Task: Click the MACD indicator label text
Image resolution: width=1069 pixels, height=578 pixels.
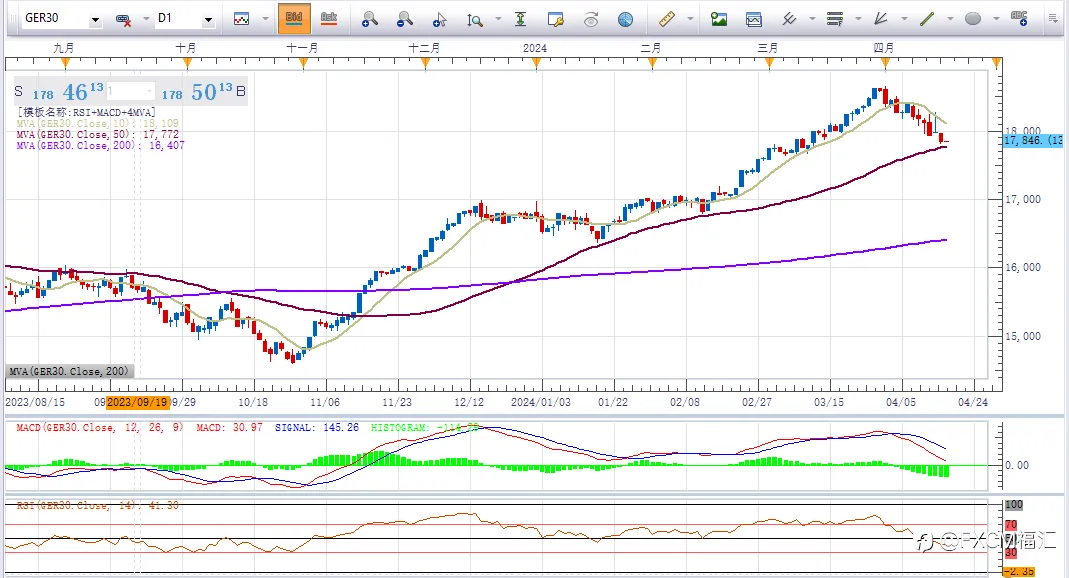Action: [100, 427]
